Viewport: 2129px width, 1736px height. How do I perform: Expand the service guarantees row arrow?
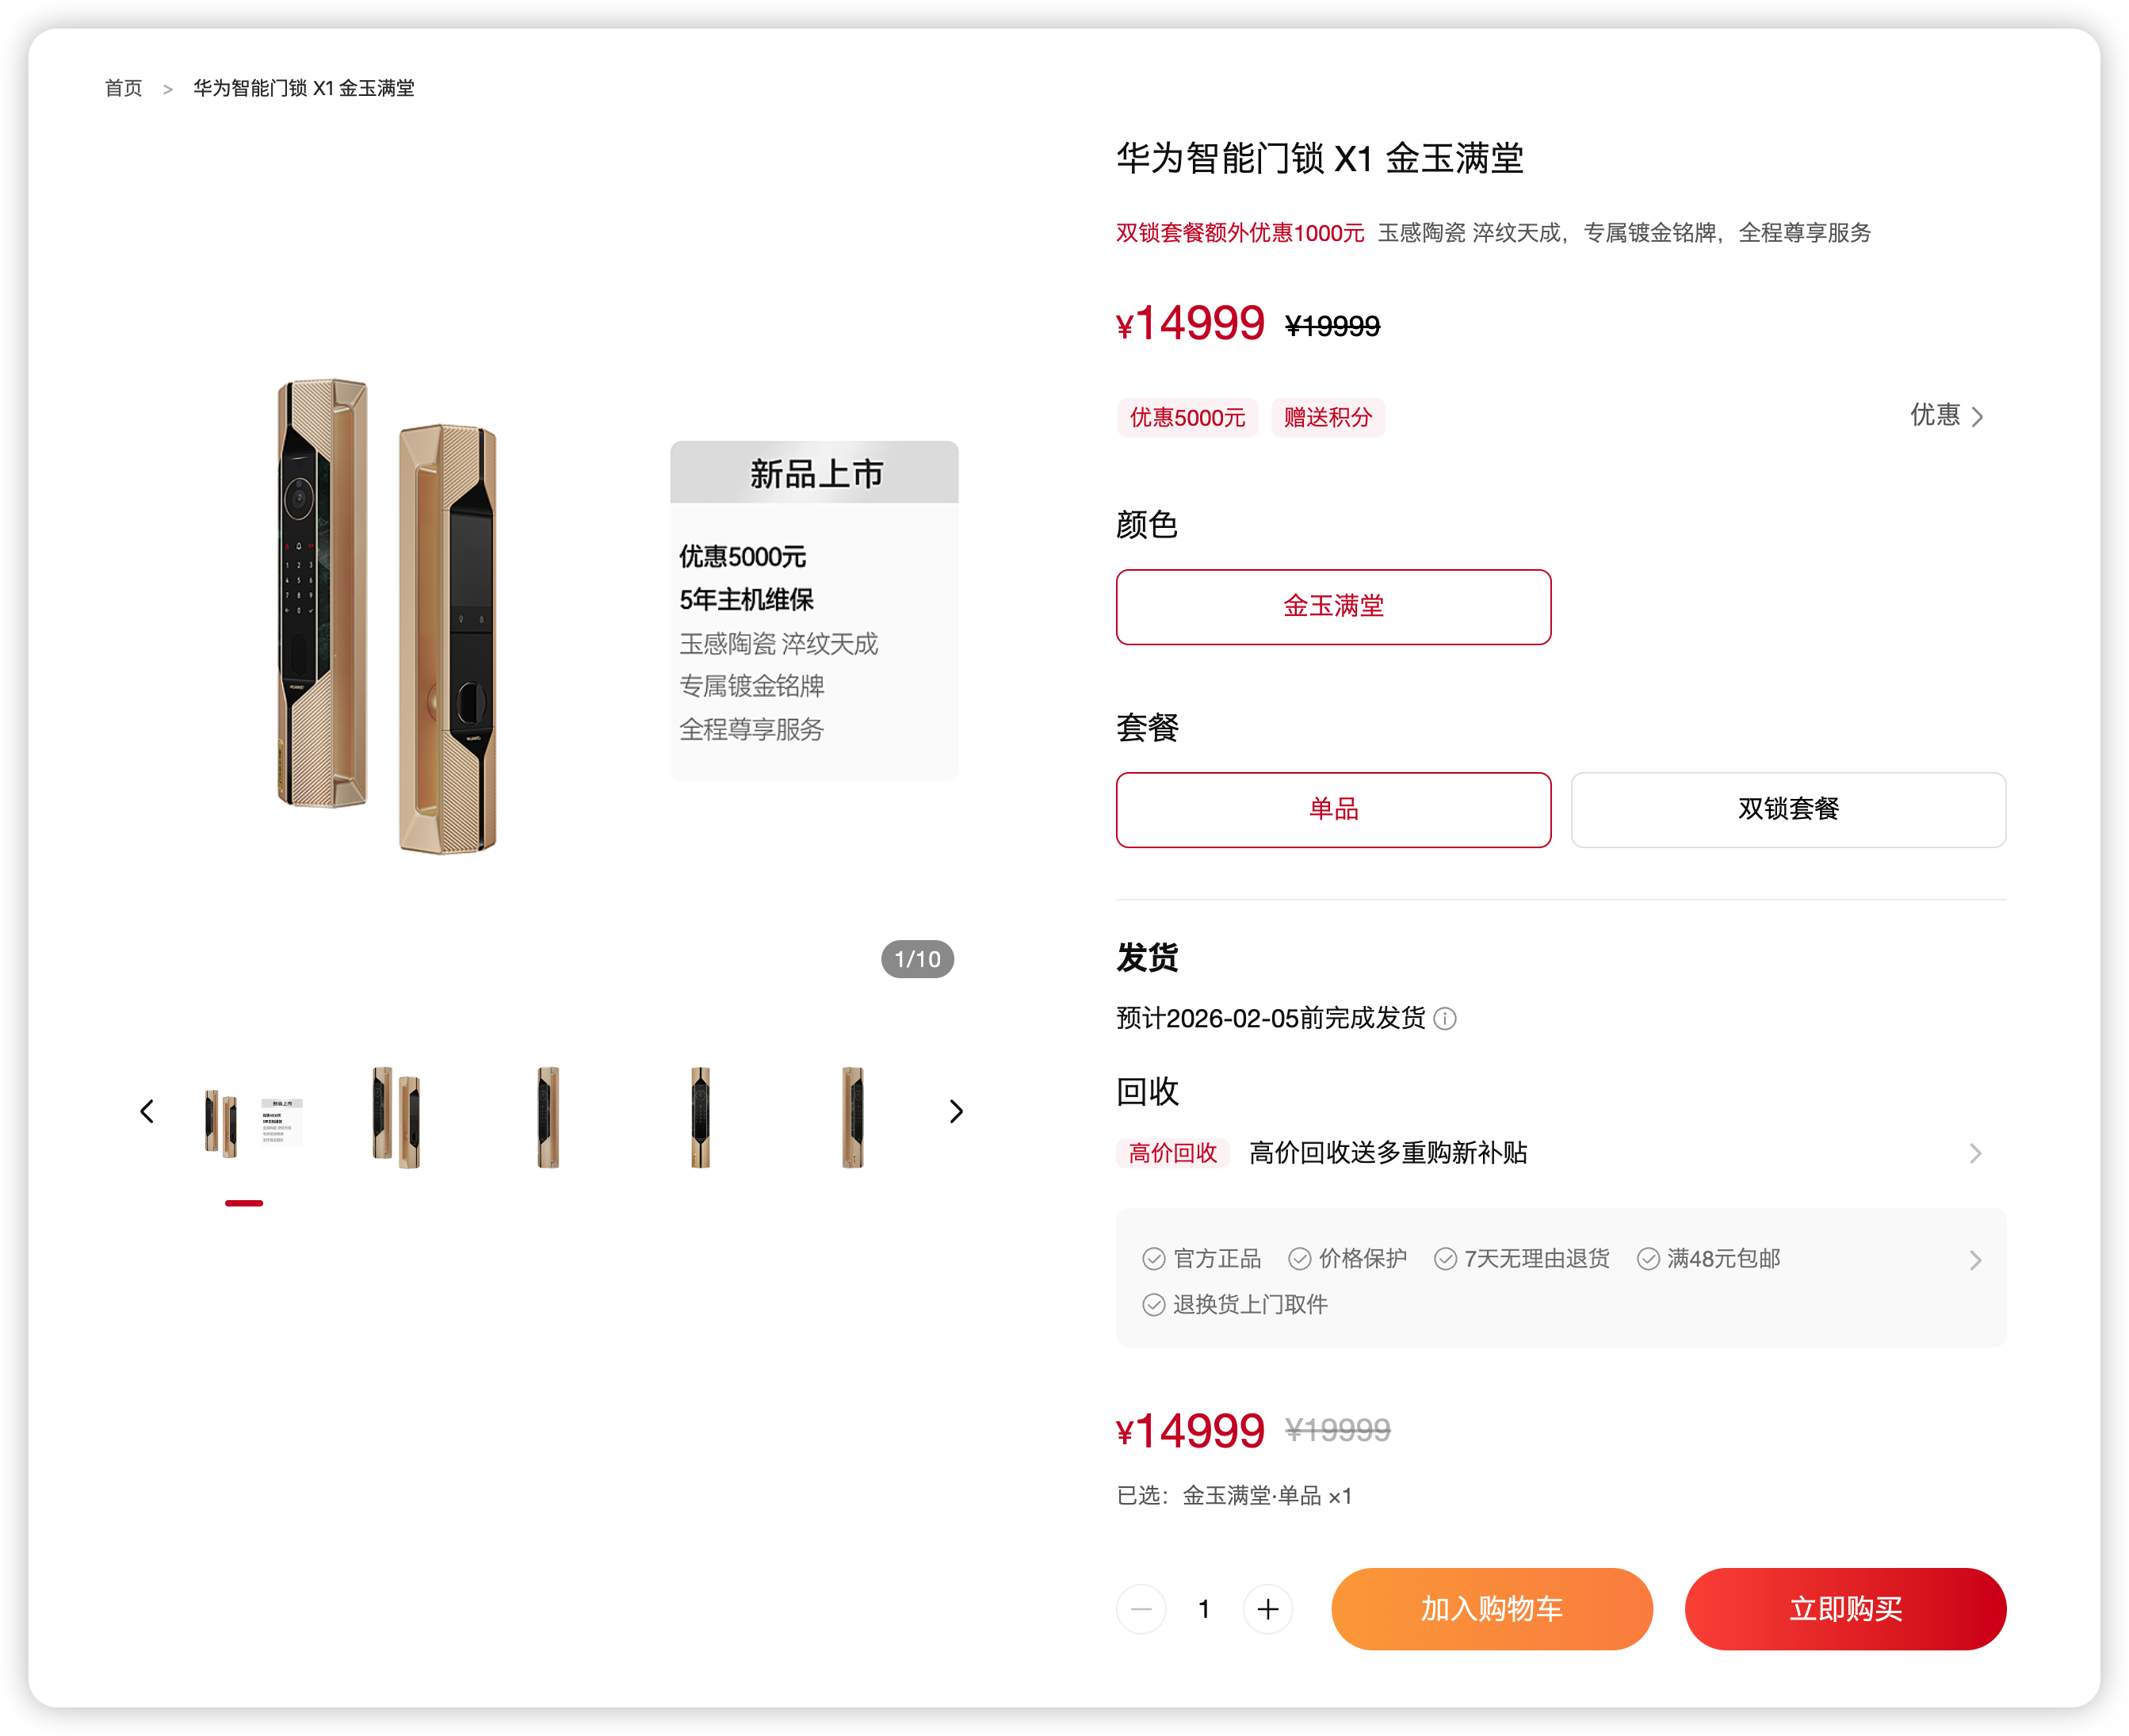pos(1975,1260)
